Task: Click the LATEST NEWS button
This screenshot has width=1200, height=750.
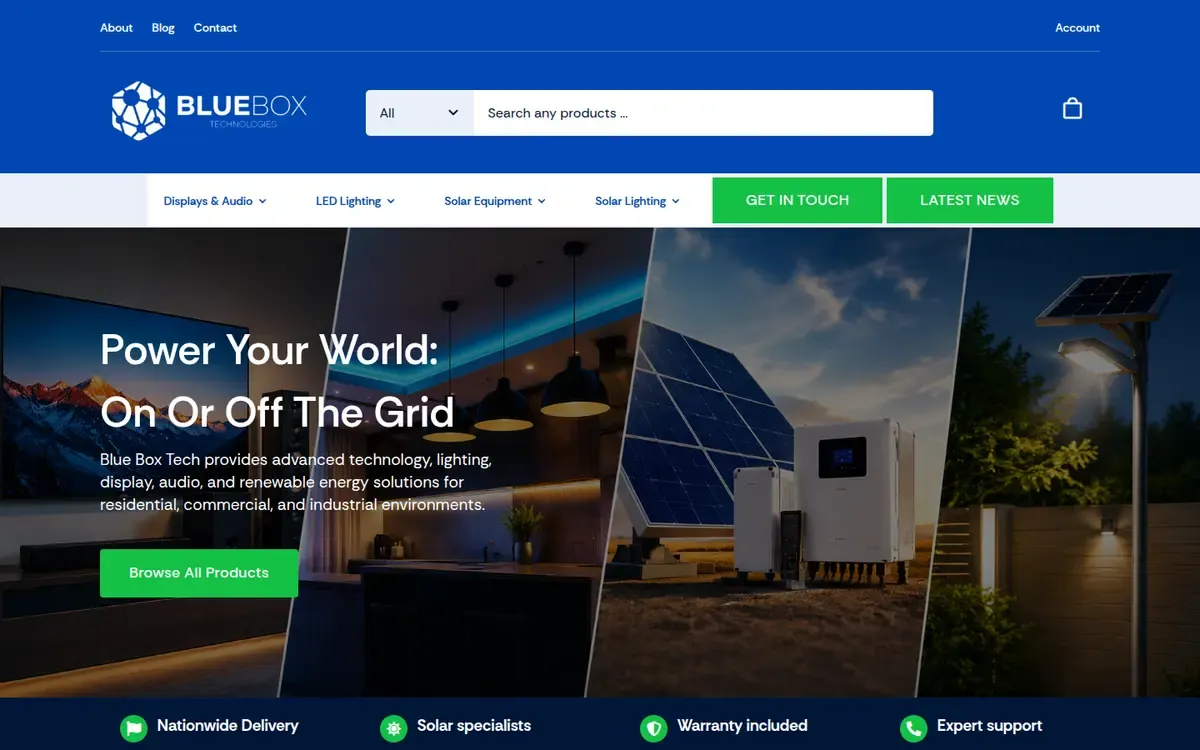Action: click(969, 200)
